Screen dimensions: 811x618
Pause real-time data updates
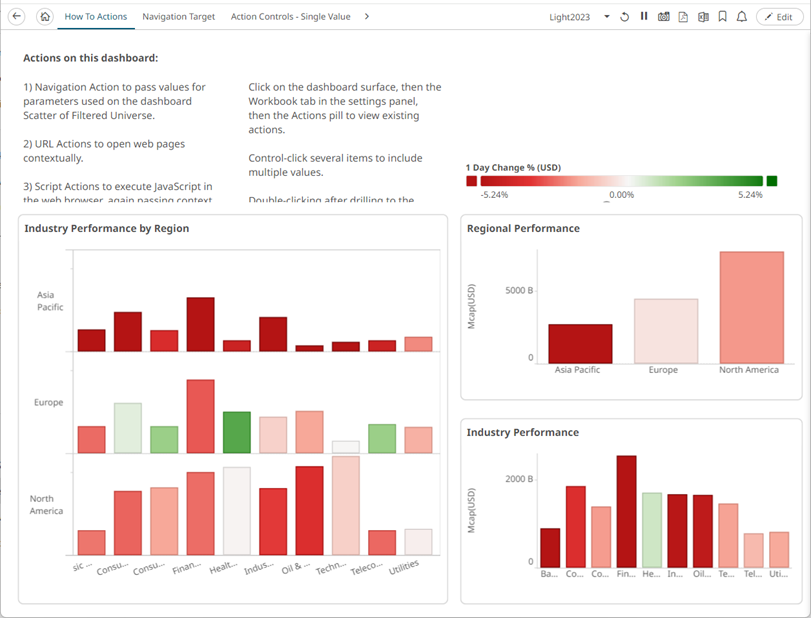(644, 17)
